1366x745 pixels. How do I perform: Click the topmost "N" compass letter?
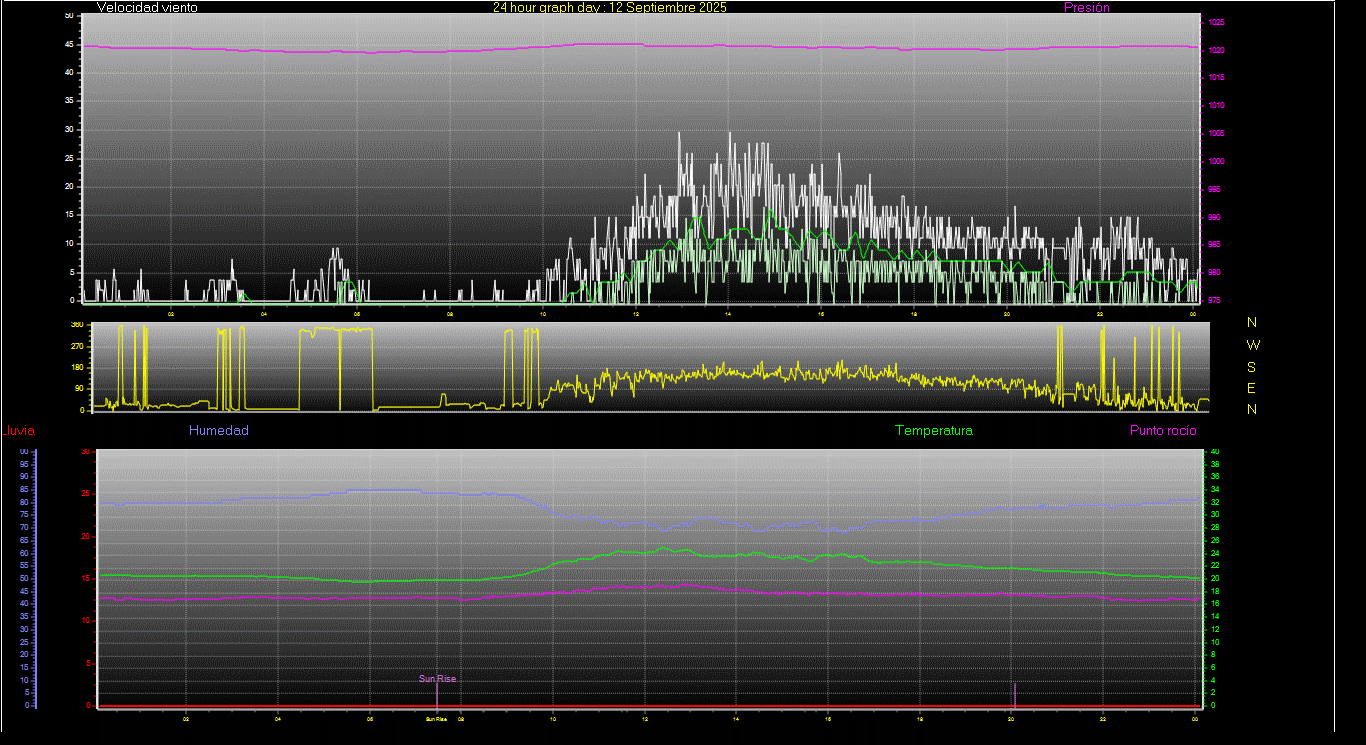[x=1252, y=323]
